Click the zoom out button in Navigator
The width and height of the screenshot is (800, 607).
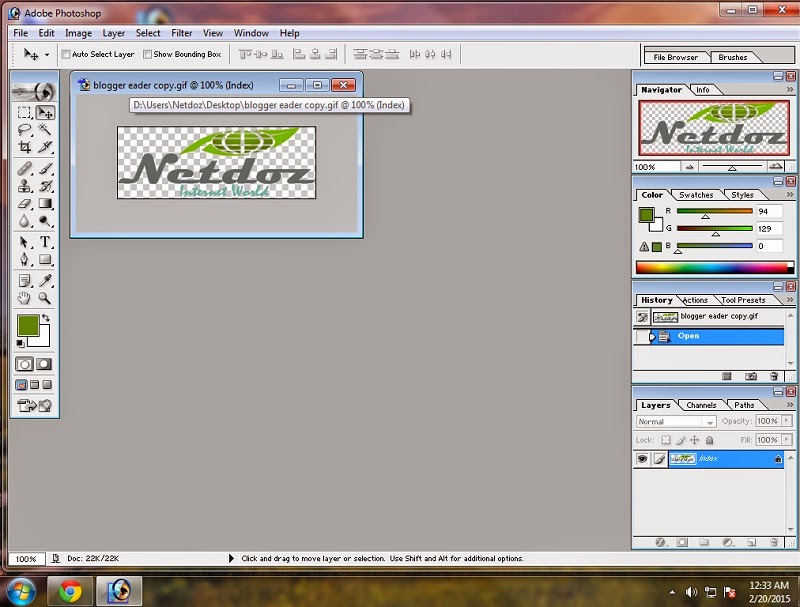689,167
